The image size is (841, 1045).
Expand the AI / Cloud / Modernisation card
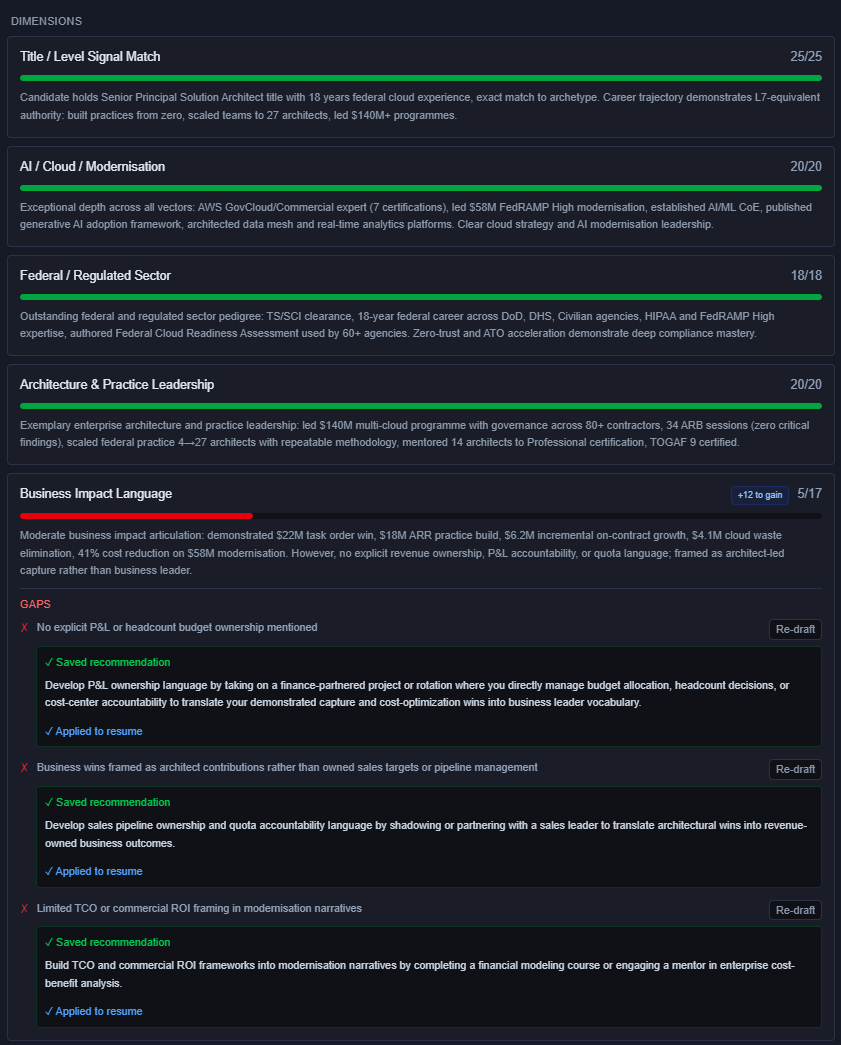[420, 197]
